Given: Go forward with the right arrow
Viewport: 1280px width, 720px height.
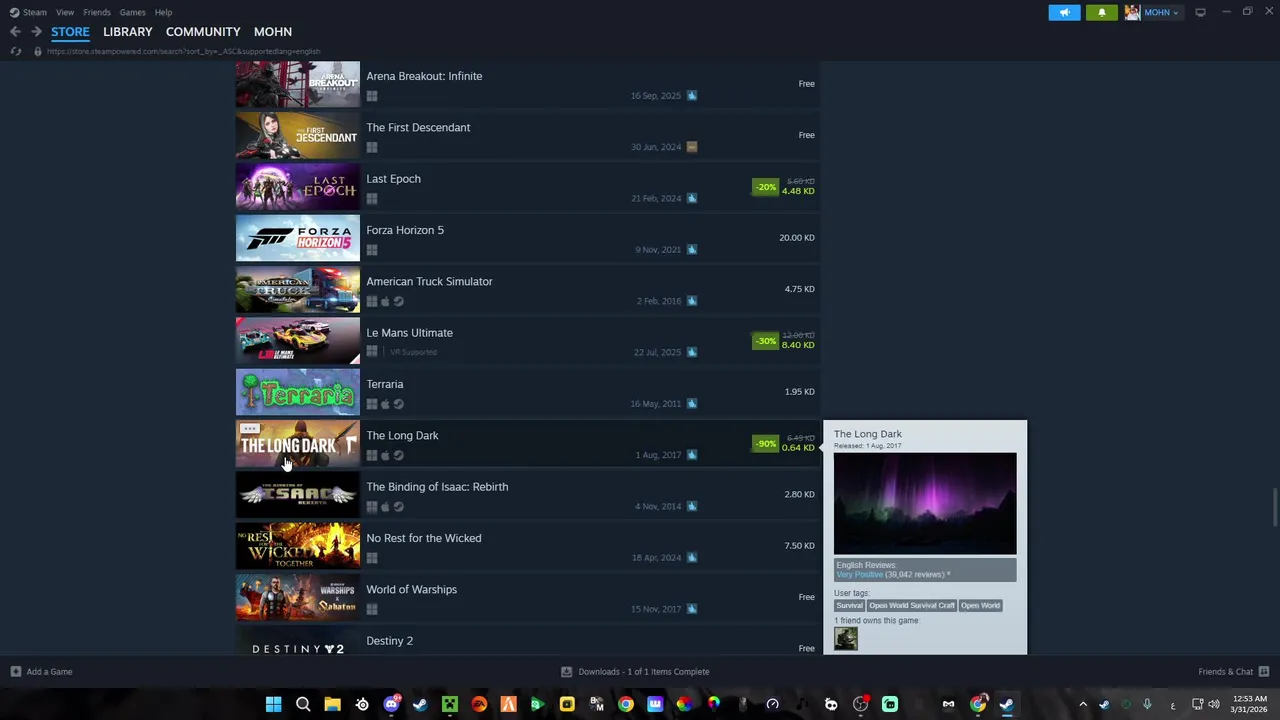Looking at the screenshot, I should point(36,32).
